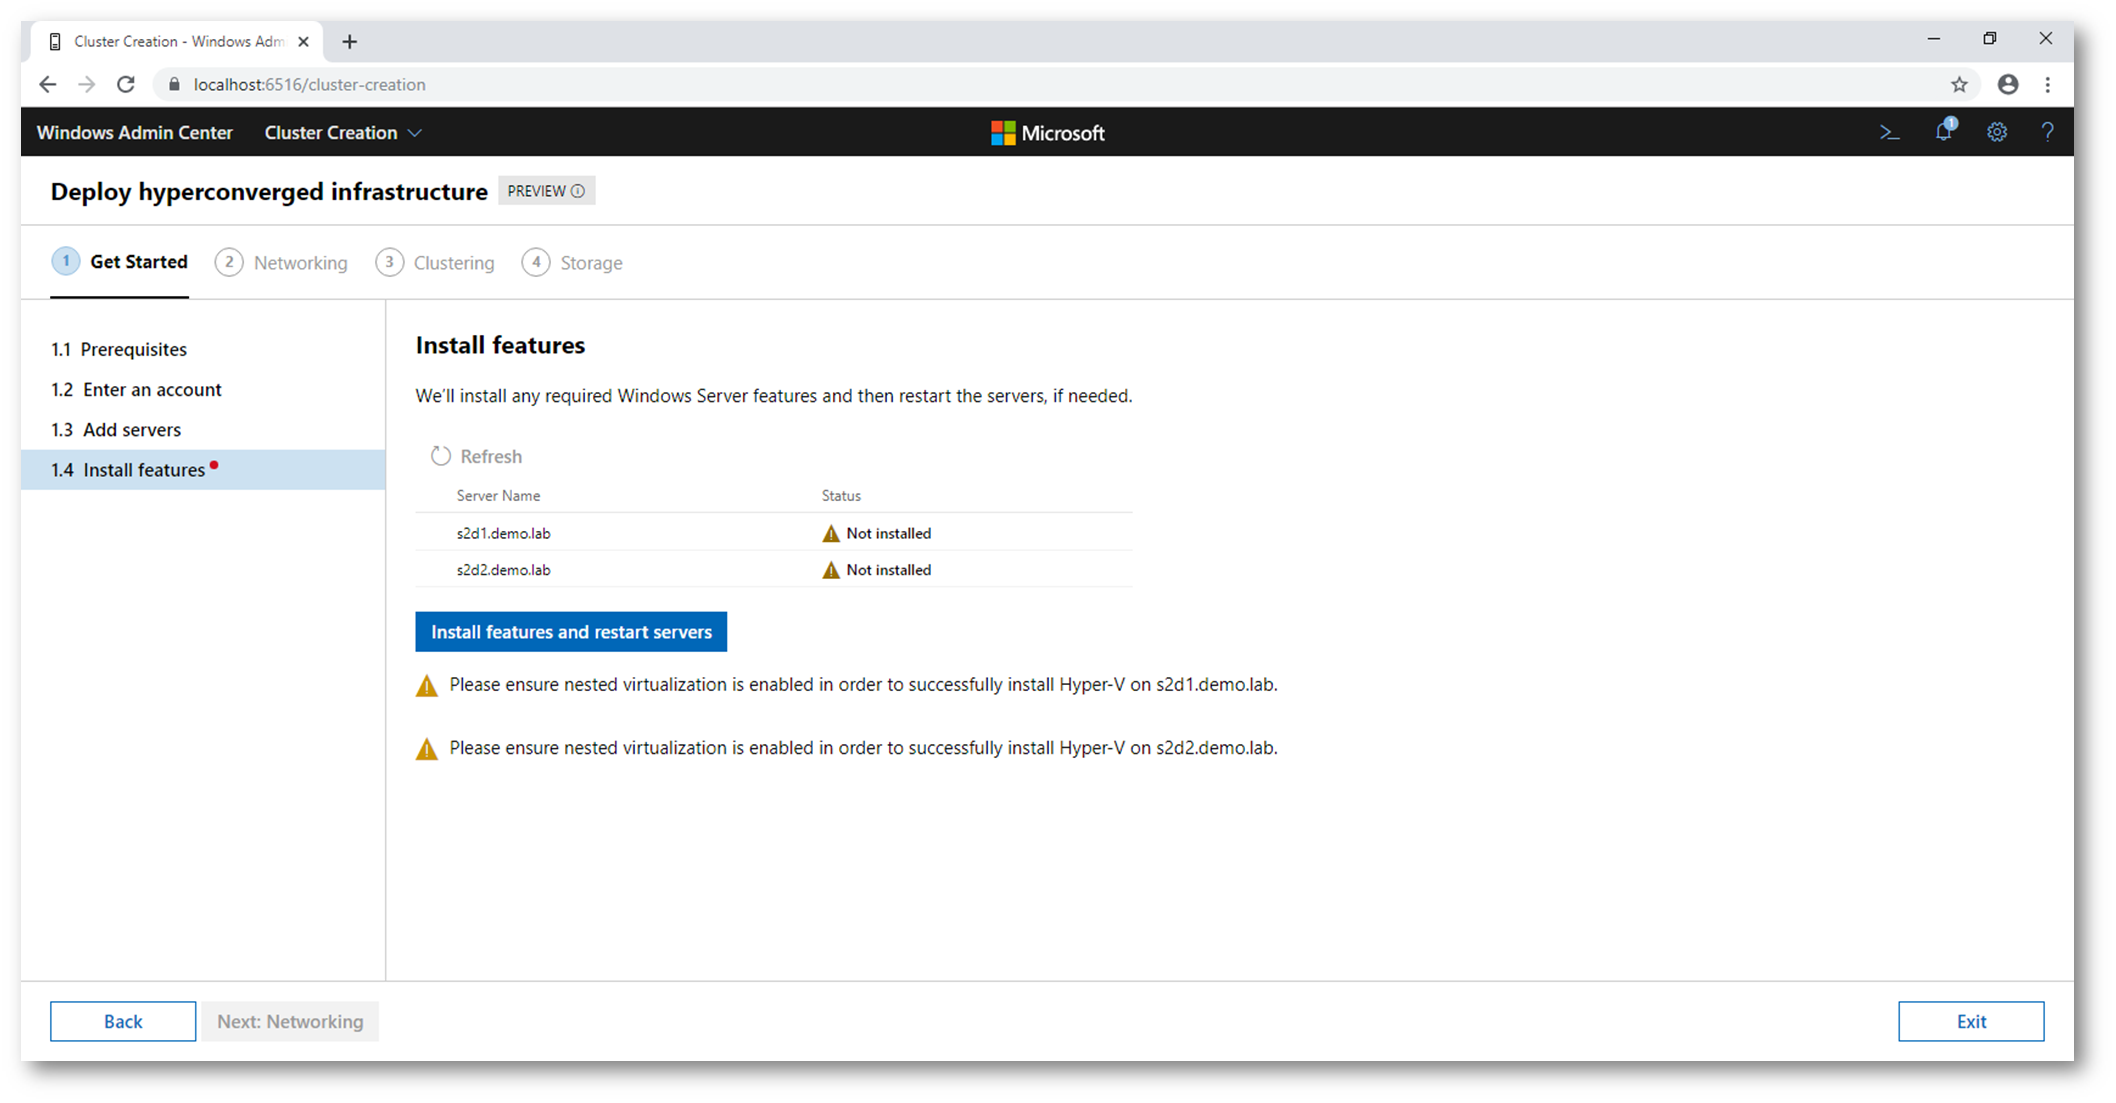Click the browser forward arrow
This screenshot has height=1103, width=2116.
pyautogui.click(x=87, y=84)
